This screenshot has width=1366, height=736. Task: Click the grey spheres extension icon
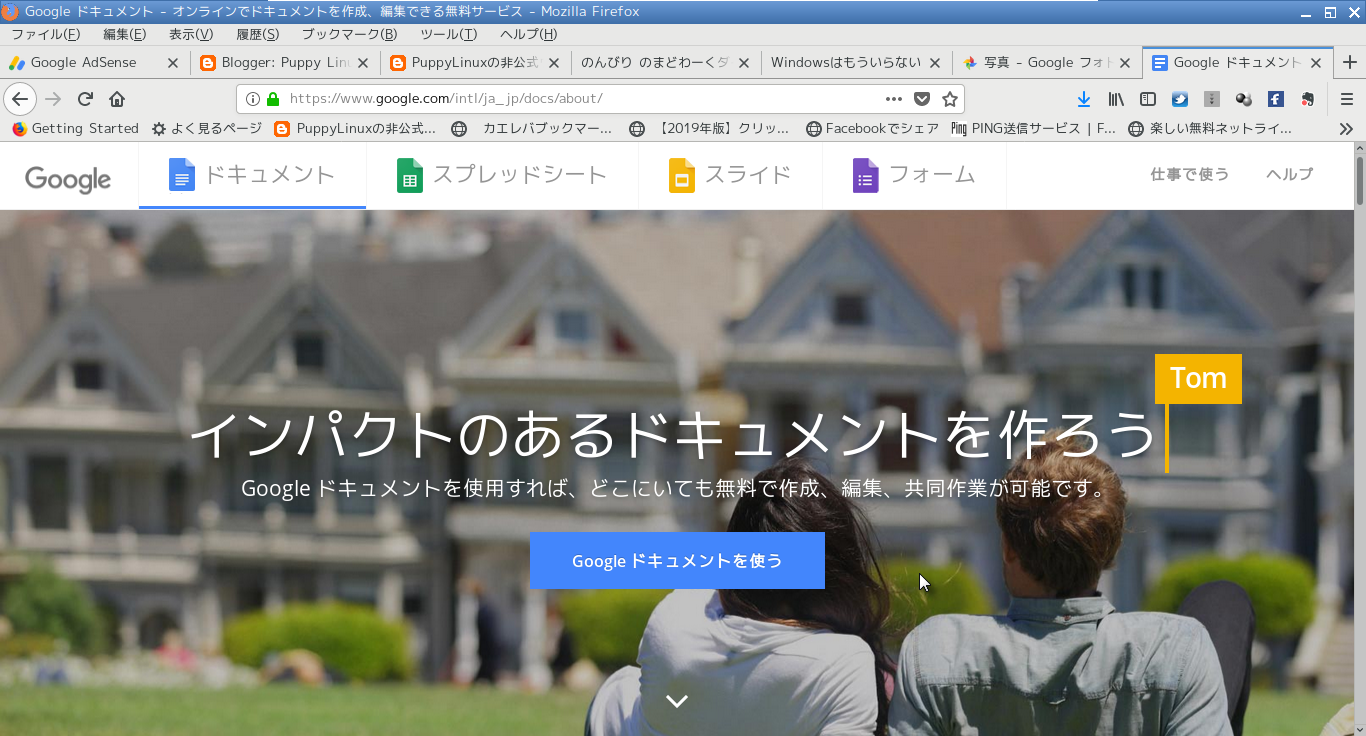(1244, 99)
